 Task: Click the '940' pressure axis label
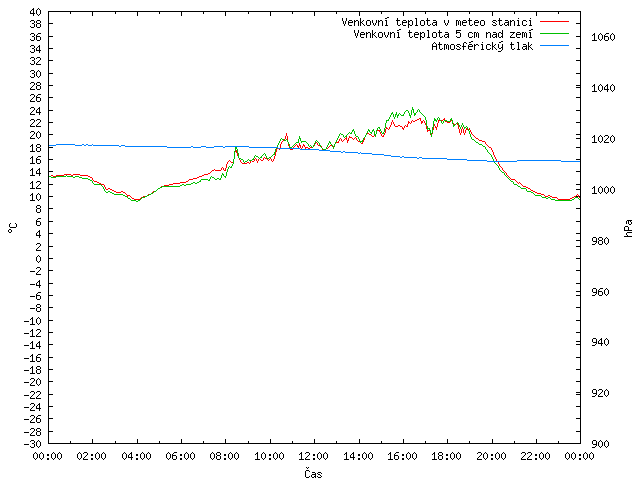pyautogui.click(x=600, y=342)
